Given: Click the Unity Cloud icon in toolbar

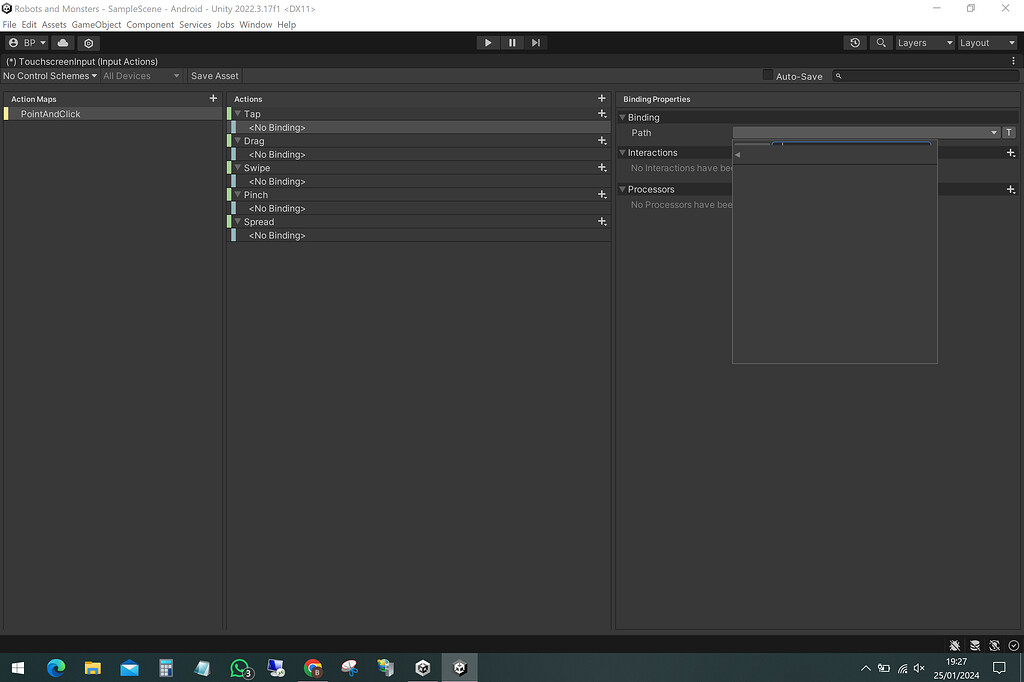Looking at the screenshot, I should point(61,42).
